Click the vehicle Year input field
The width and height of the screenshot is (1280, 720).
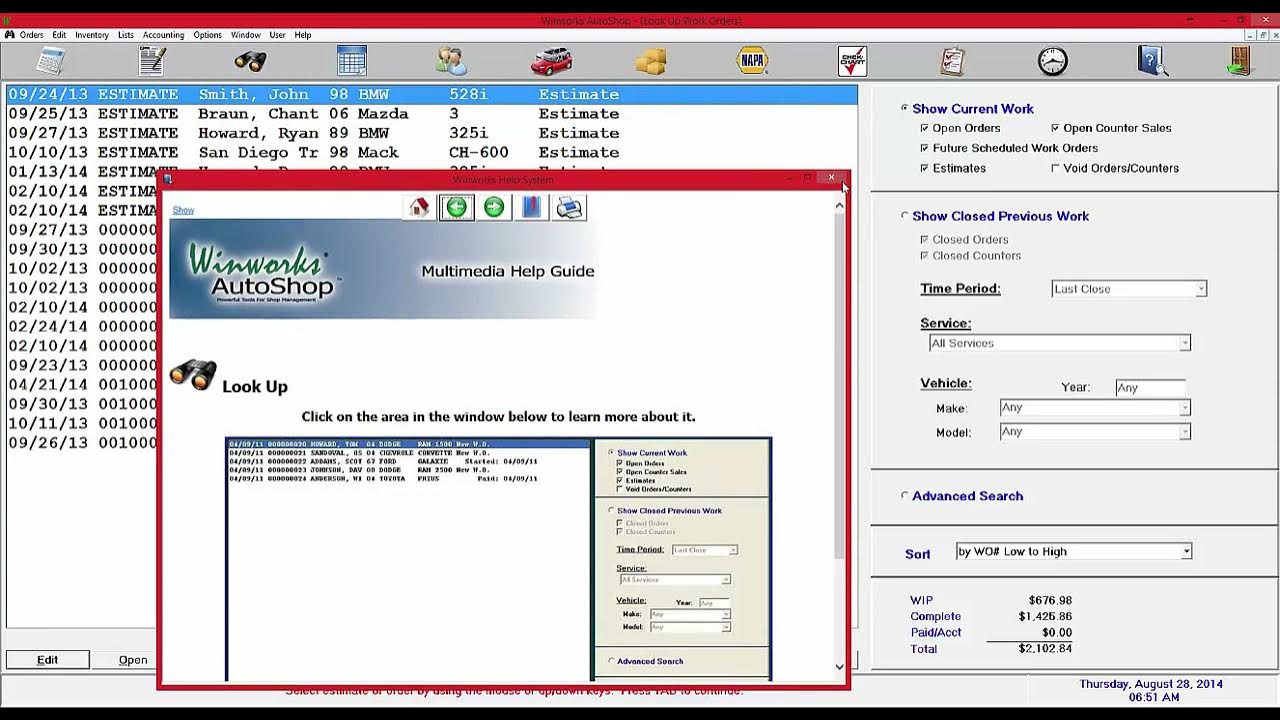coord(1150,387)
